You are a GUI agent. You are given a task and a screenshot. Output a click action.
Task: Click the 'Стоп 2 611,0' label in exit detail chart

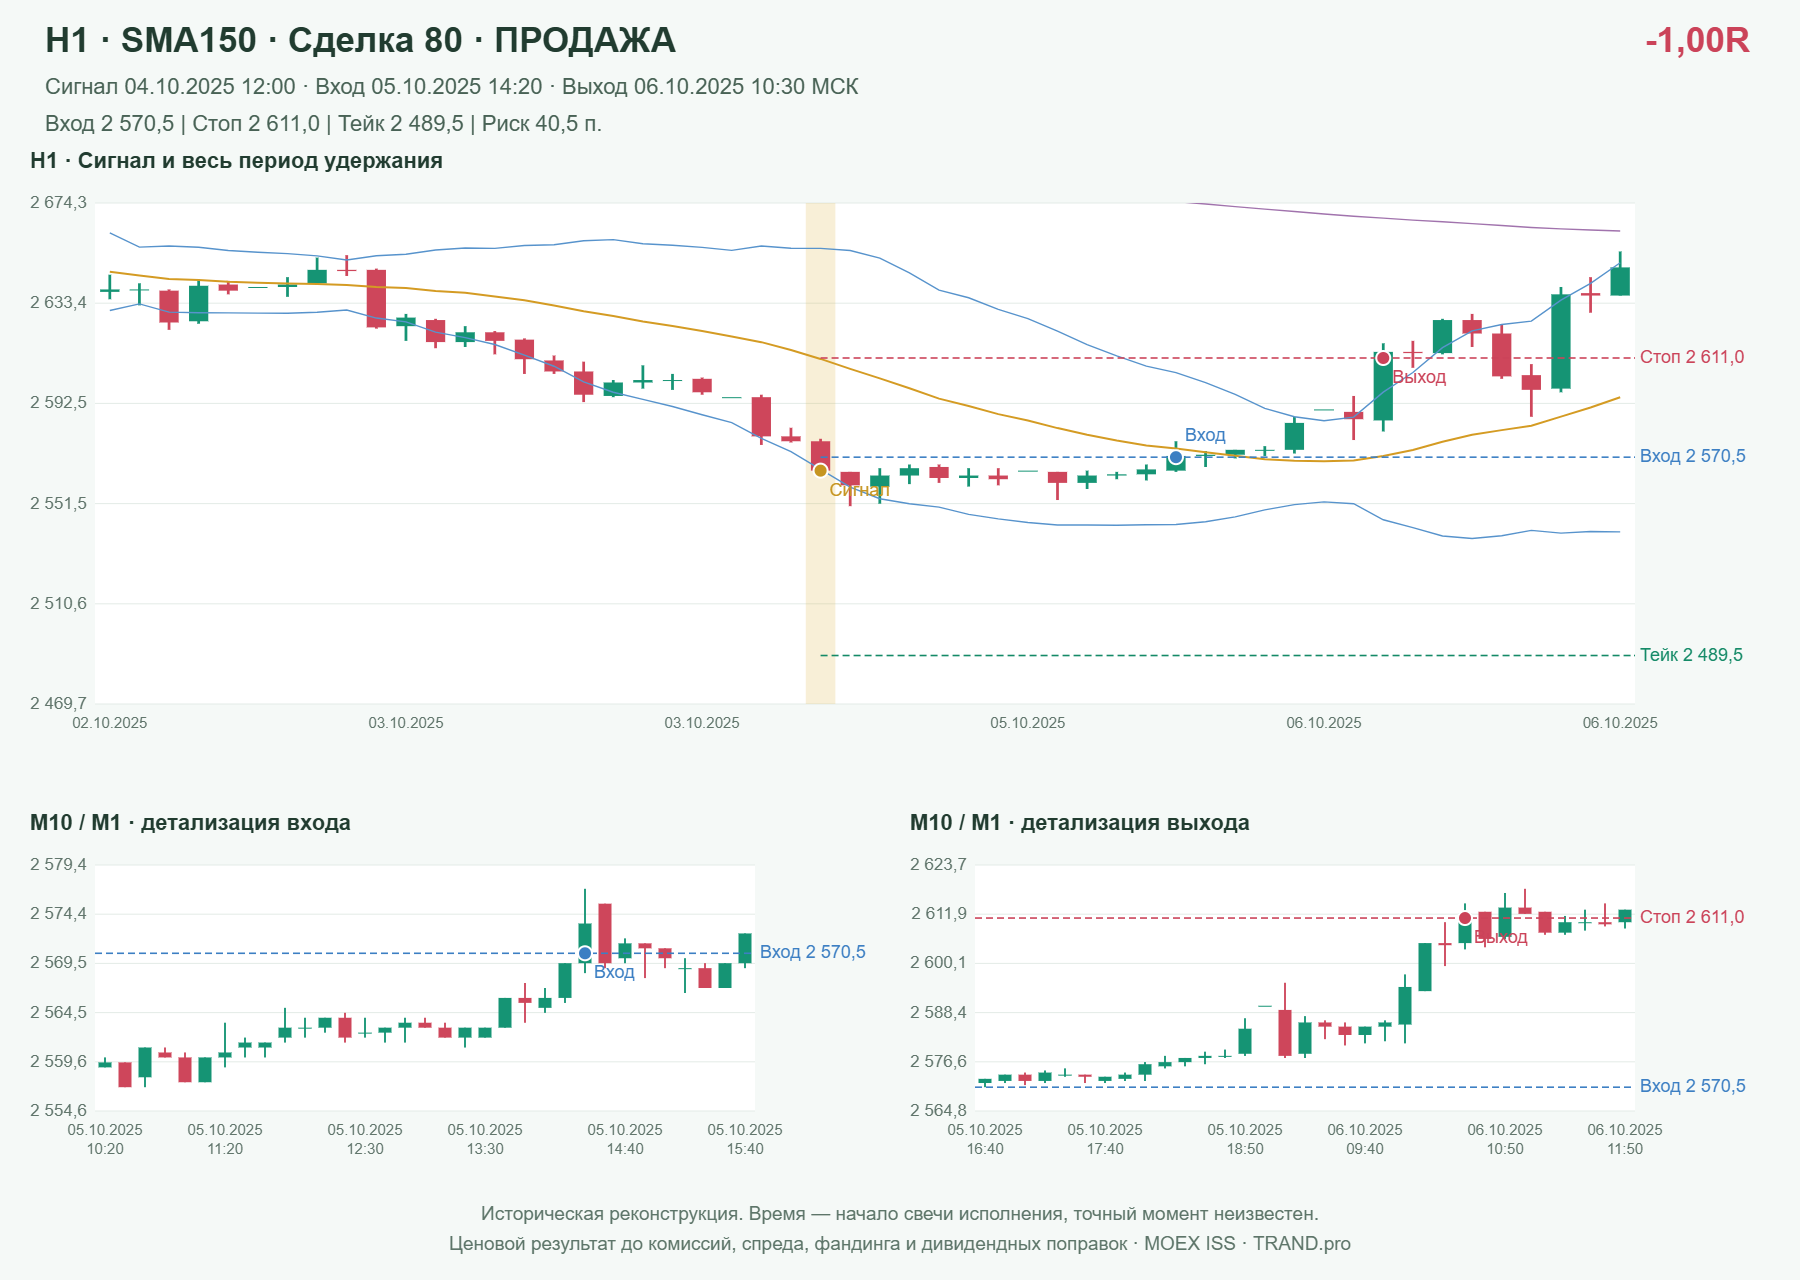point(1692,917)
